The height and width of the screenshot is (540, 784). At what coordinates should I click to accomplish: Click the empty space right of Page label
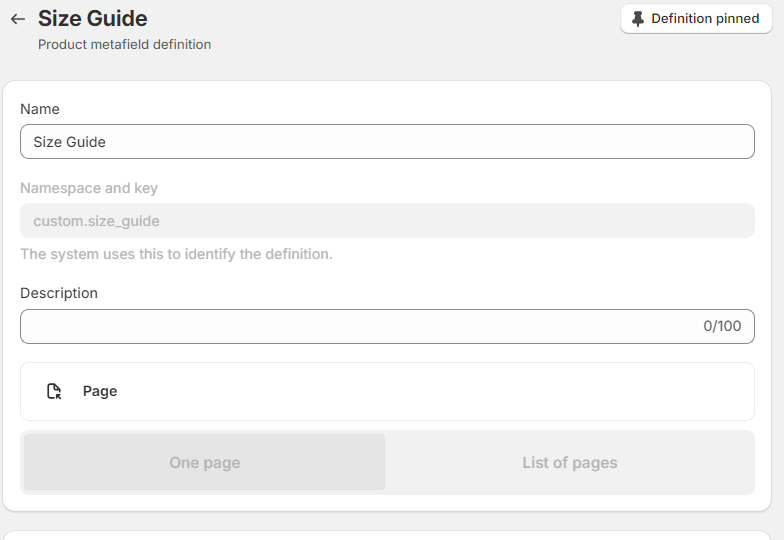430,391
